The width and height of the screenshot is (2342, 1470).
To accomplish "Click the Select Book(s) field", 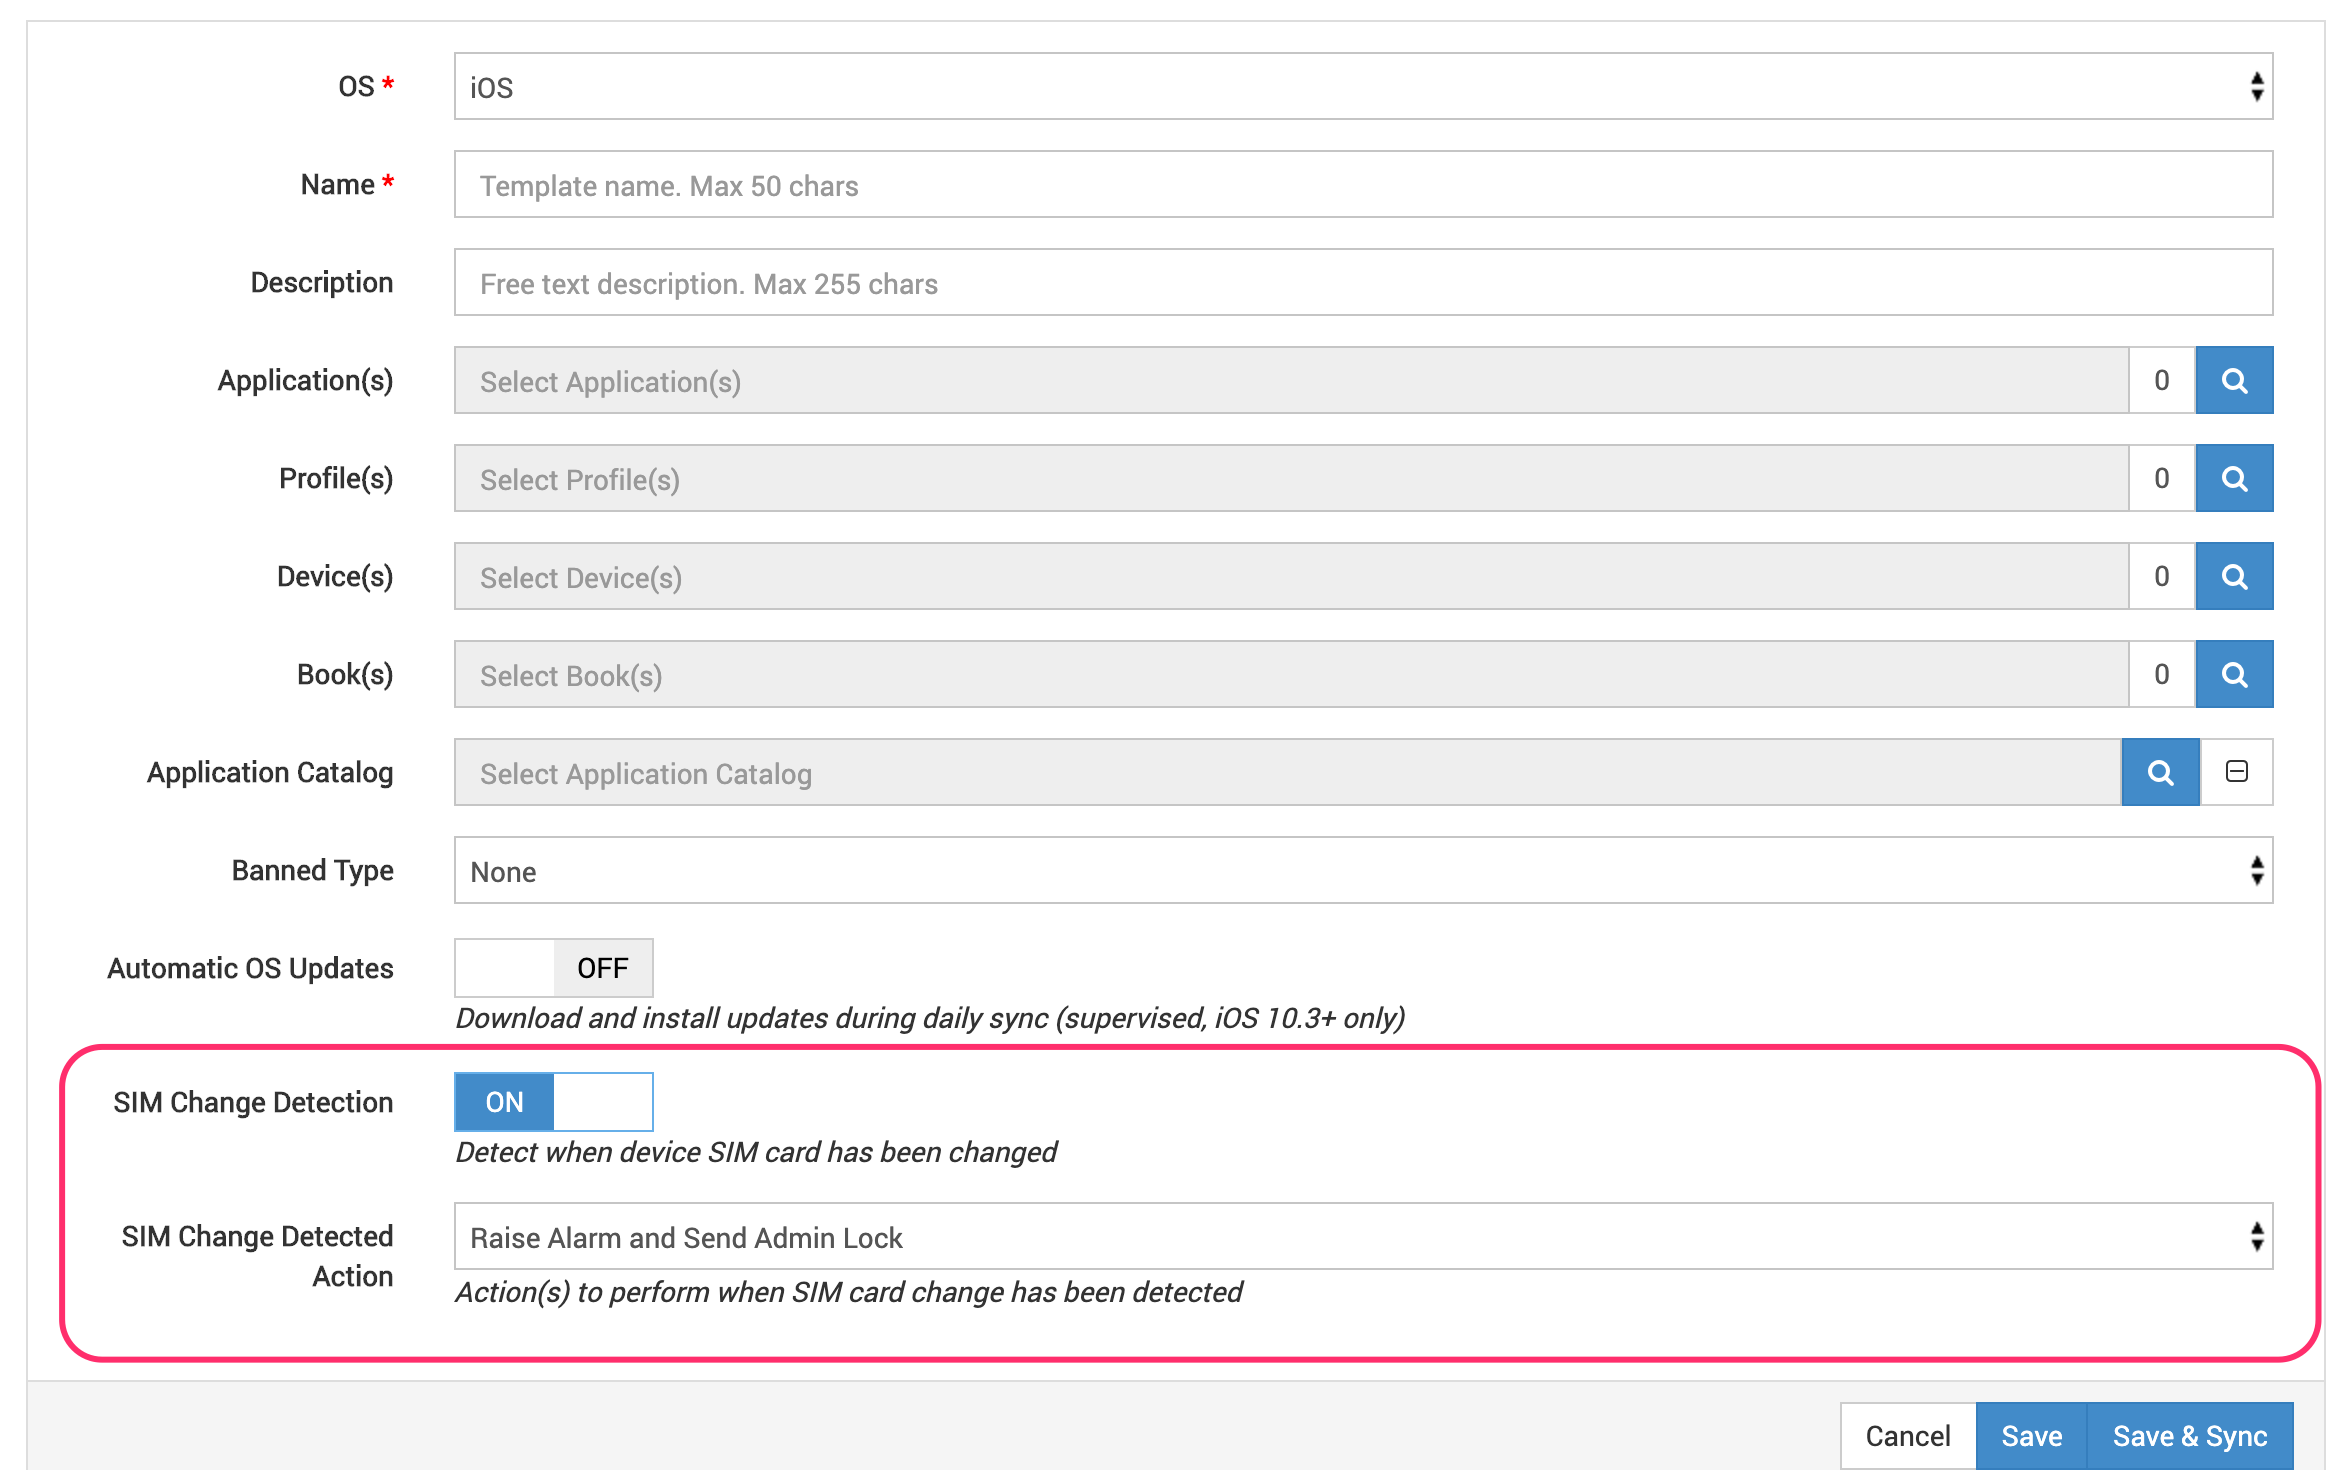I will 1290,675.
